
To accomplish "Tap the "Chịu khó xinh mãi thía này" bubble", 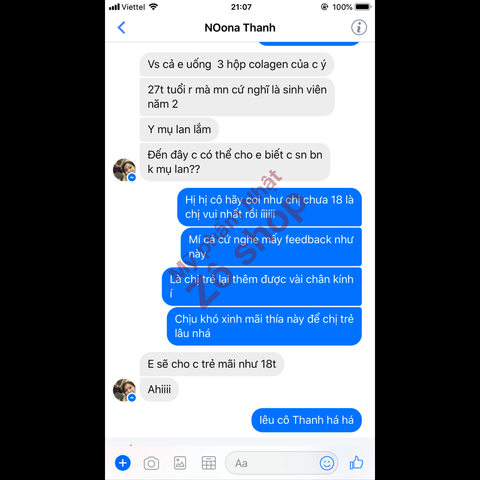I will click(x=264, y=326).
